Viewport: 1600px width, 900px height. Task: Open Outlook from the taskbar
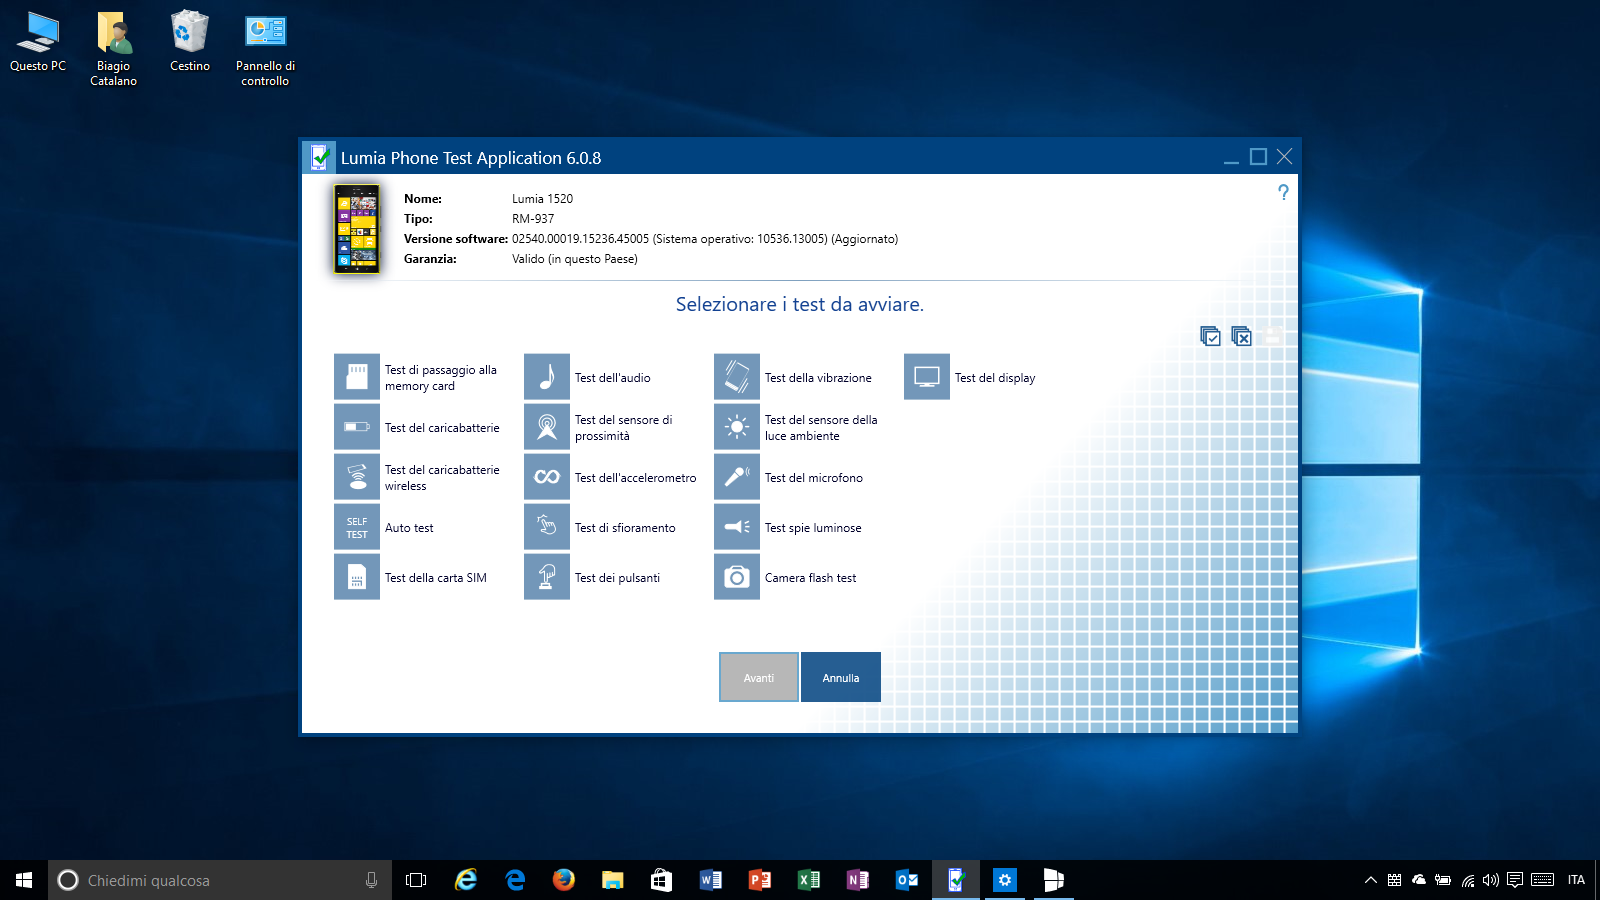tap(907, 880)
